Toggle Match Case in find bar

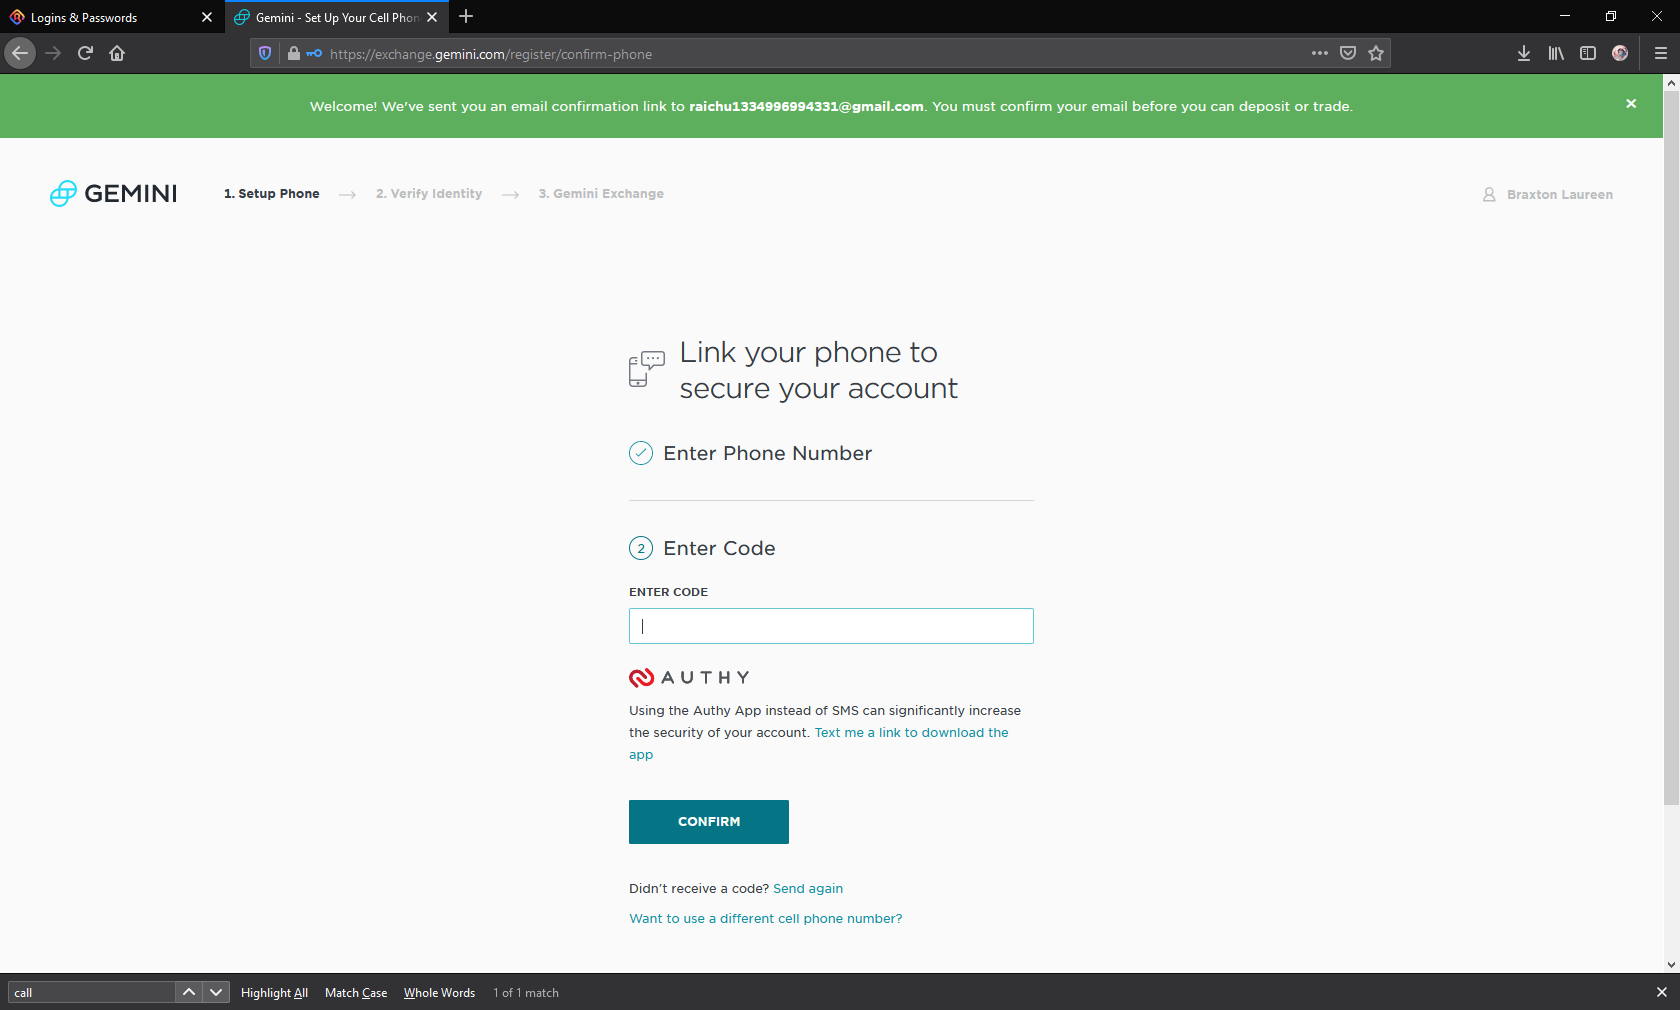[x=356, y=993]
